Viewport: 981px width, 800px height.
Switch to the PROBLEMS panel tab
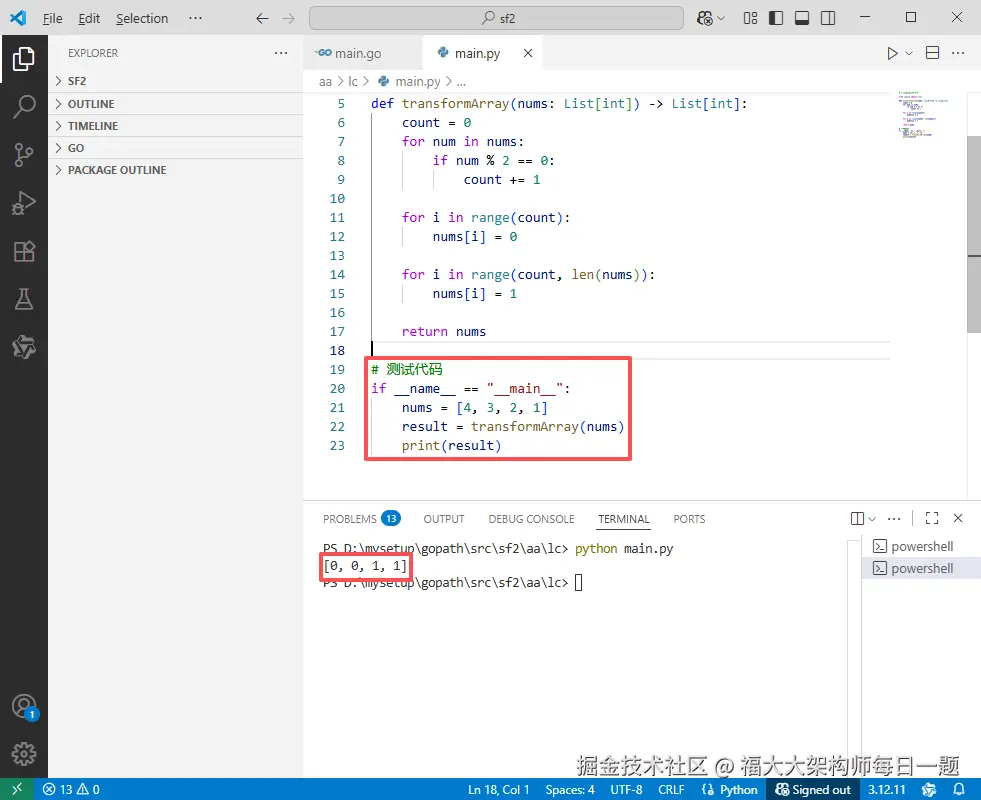[x=361, y=519]
